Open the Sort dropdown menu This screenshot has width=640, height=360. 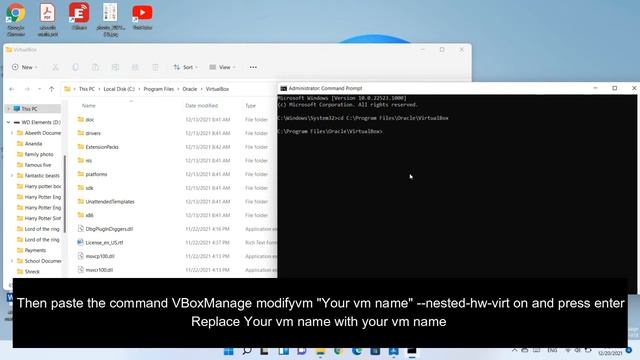(186, 67)
